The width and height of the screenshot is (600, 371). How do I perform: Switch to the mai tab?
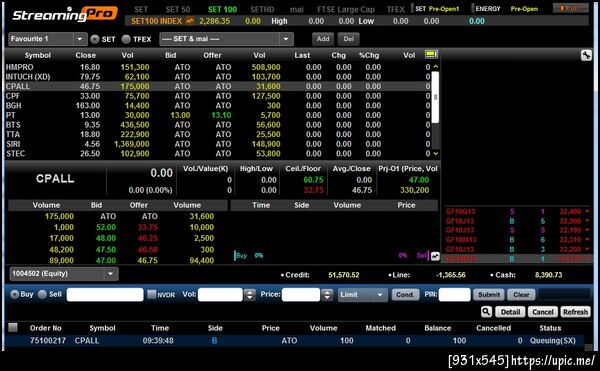click(297, 9)
